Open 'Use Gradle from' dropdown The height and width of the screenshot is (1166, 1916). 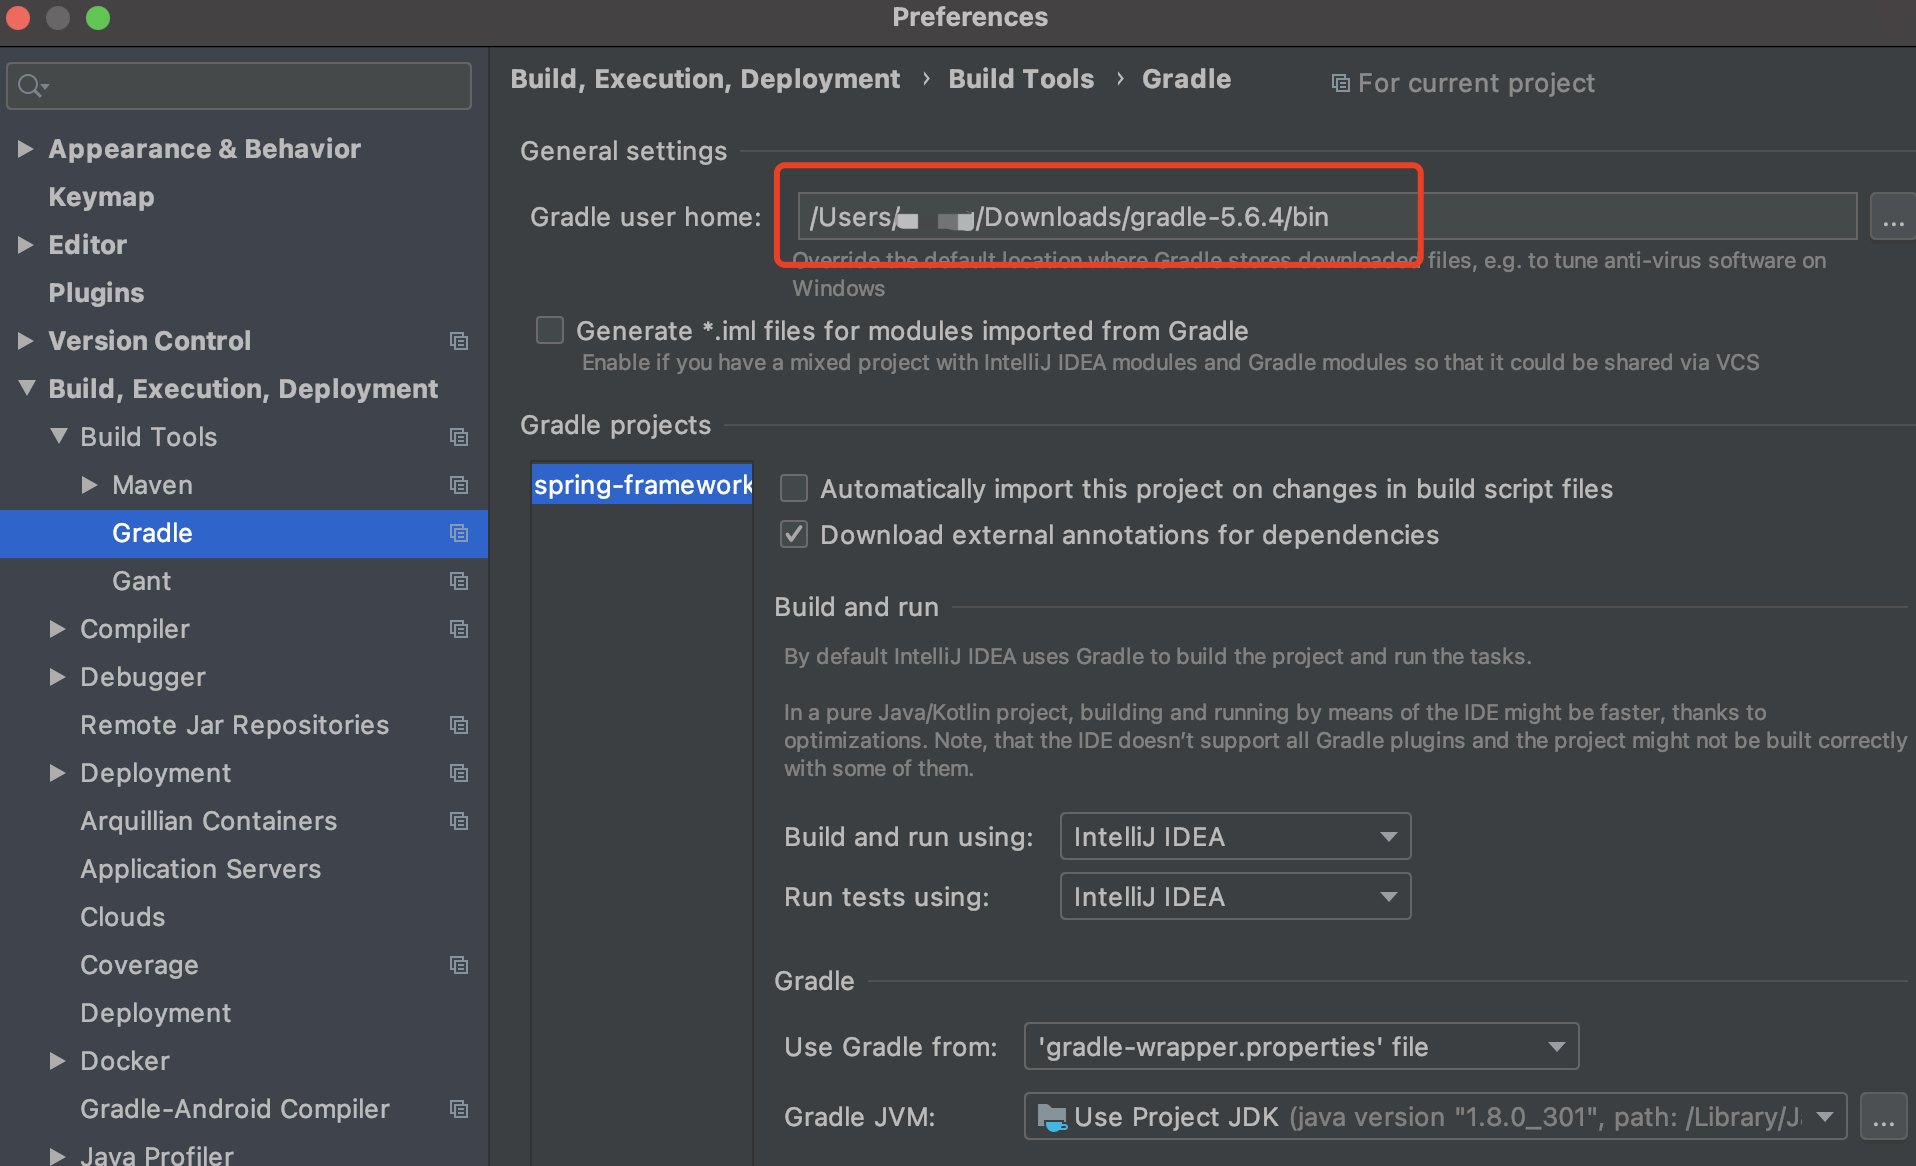(1301, 1046)
